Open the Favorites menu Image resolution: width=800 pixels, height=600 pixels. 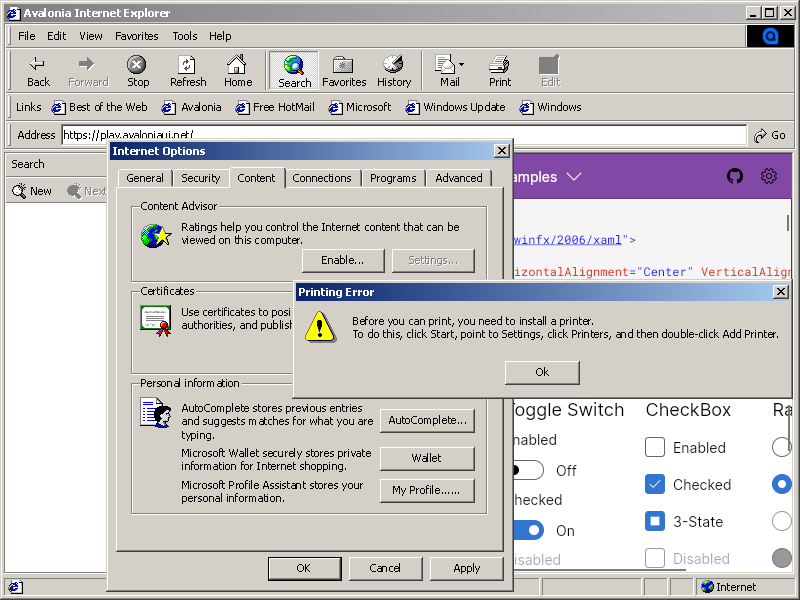(x=137, y=36)
